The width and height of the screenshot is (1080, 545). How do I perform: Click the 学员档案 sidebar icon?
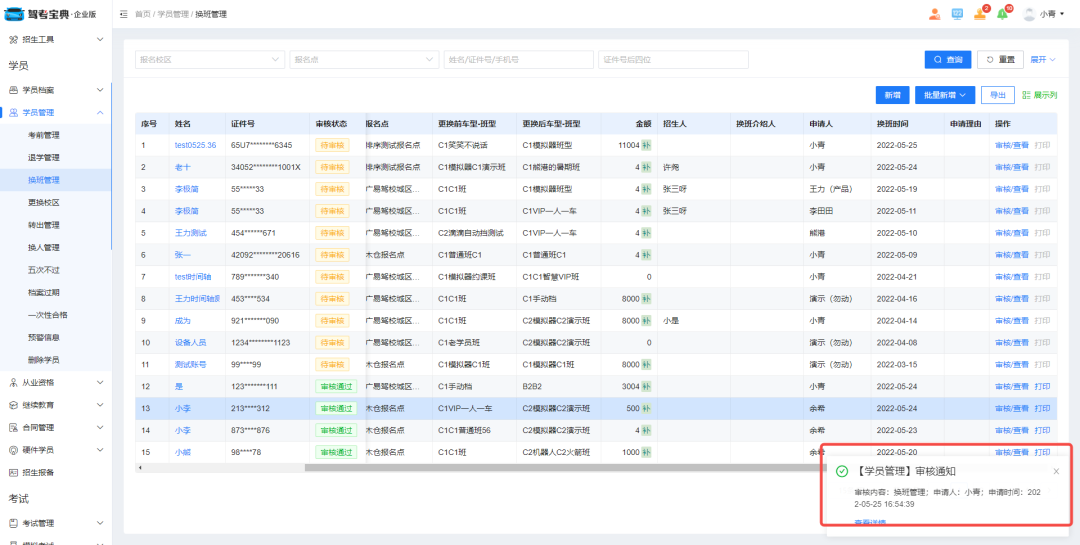(13, 90)
